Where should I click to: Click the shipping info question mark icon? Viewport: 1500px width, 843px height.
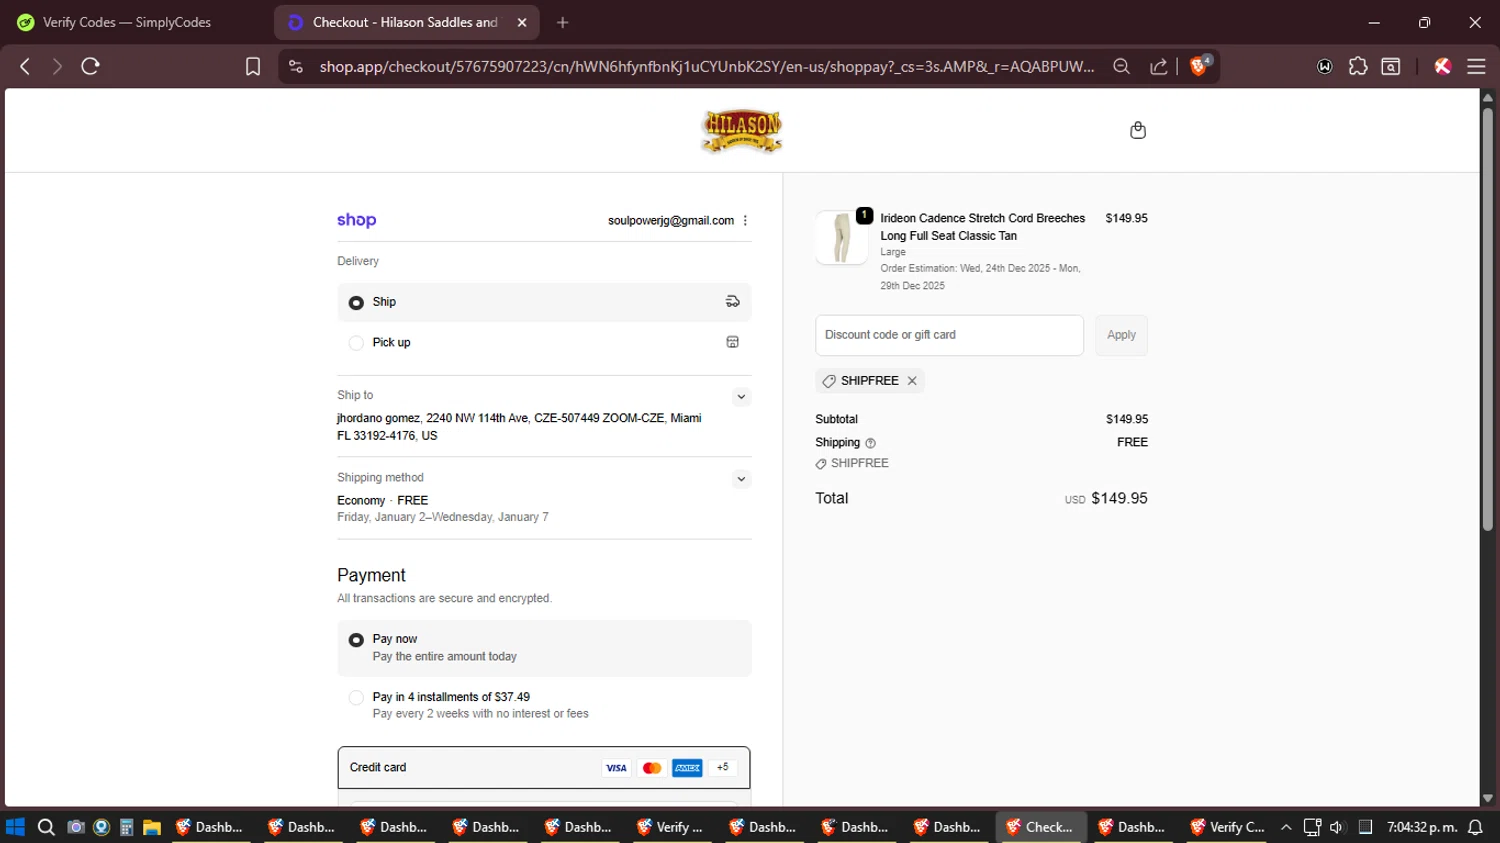point(870,443)
